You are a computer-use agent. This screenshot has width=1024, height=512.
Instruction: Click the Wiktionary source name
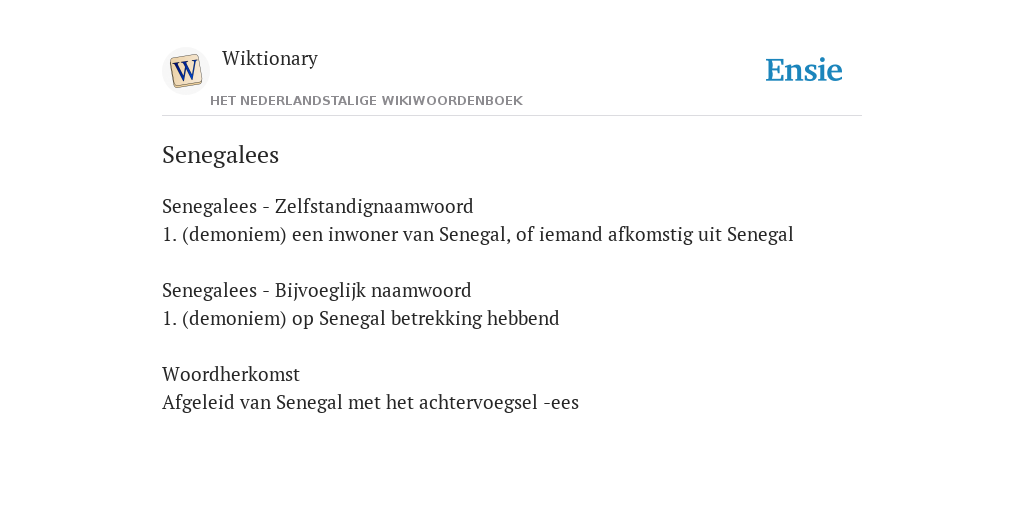[x=270, y=58]
